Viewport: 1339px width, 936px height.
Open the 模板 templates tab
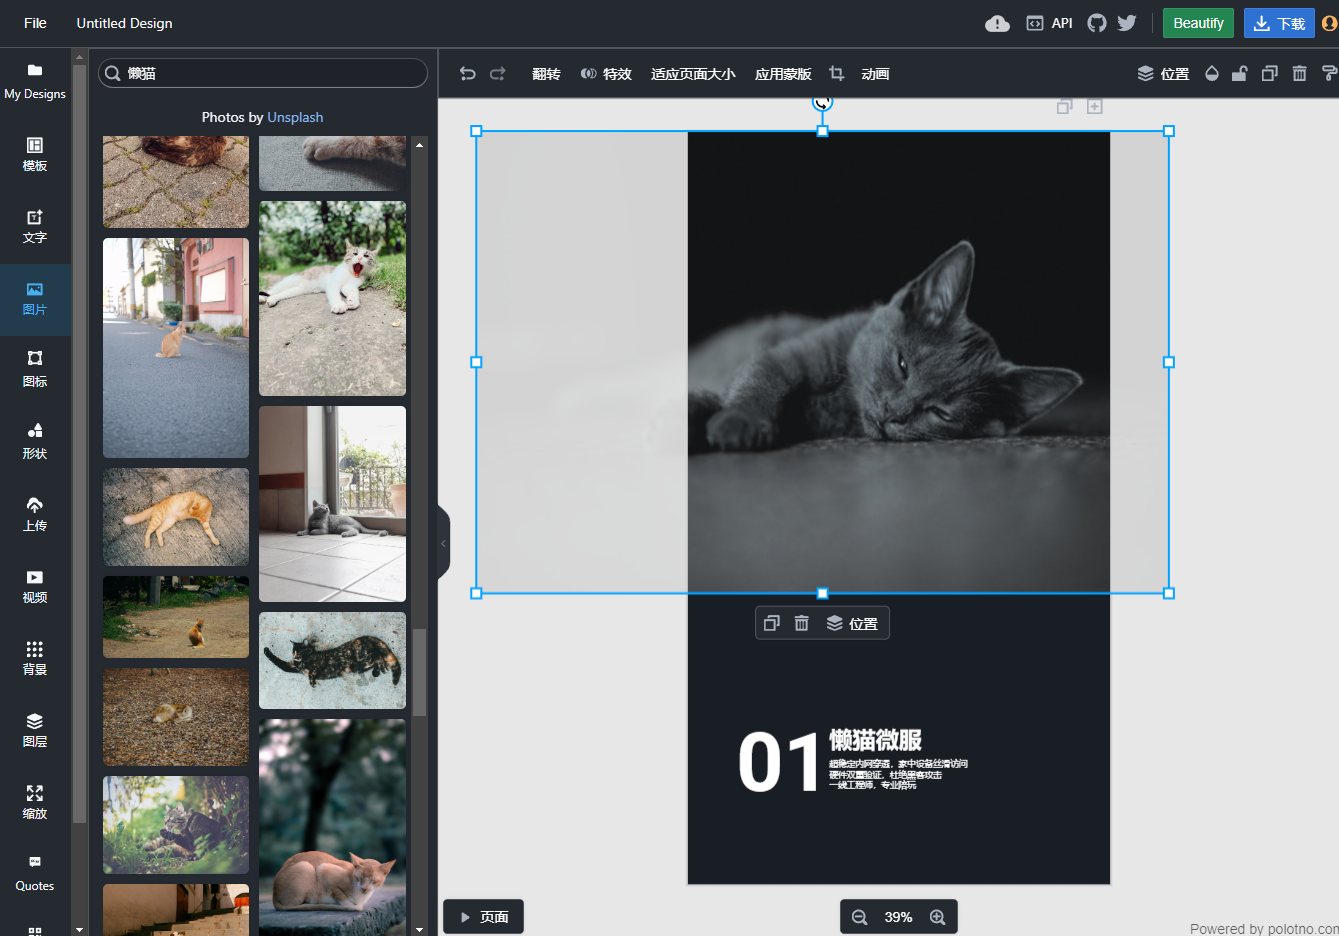pos(35,155)
